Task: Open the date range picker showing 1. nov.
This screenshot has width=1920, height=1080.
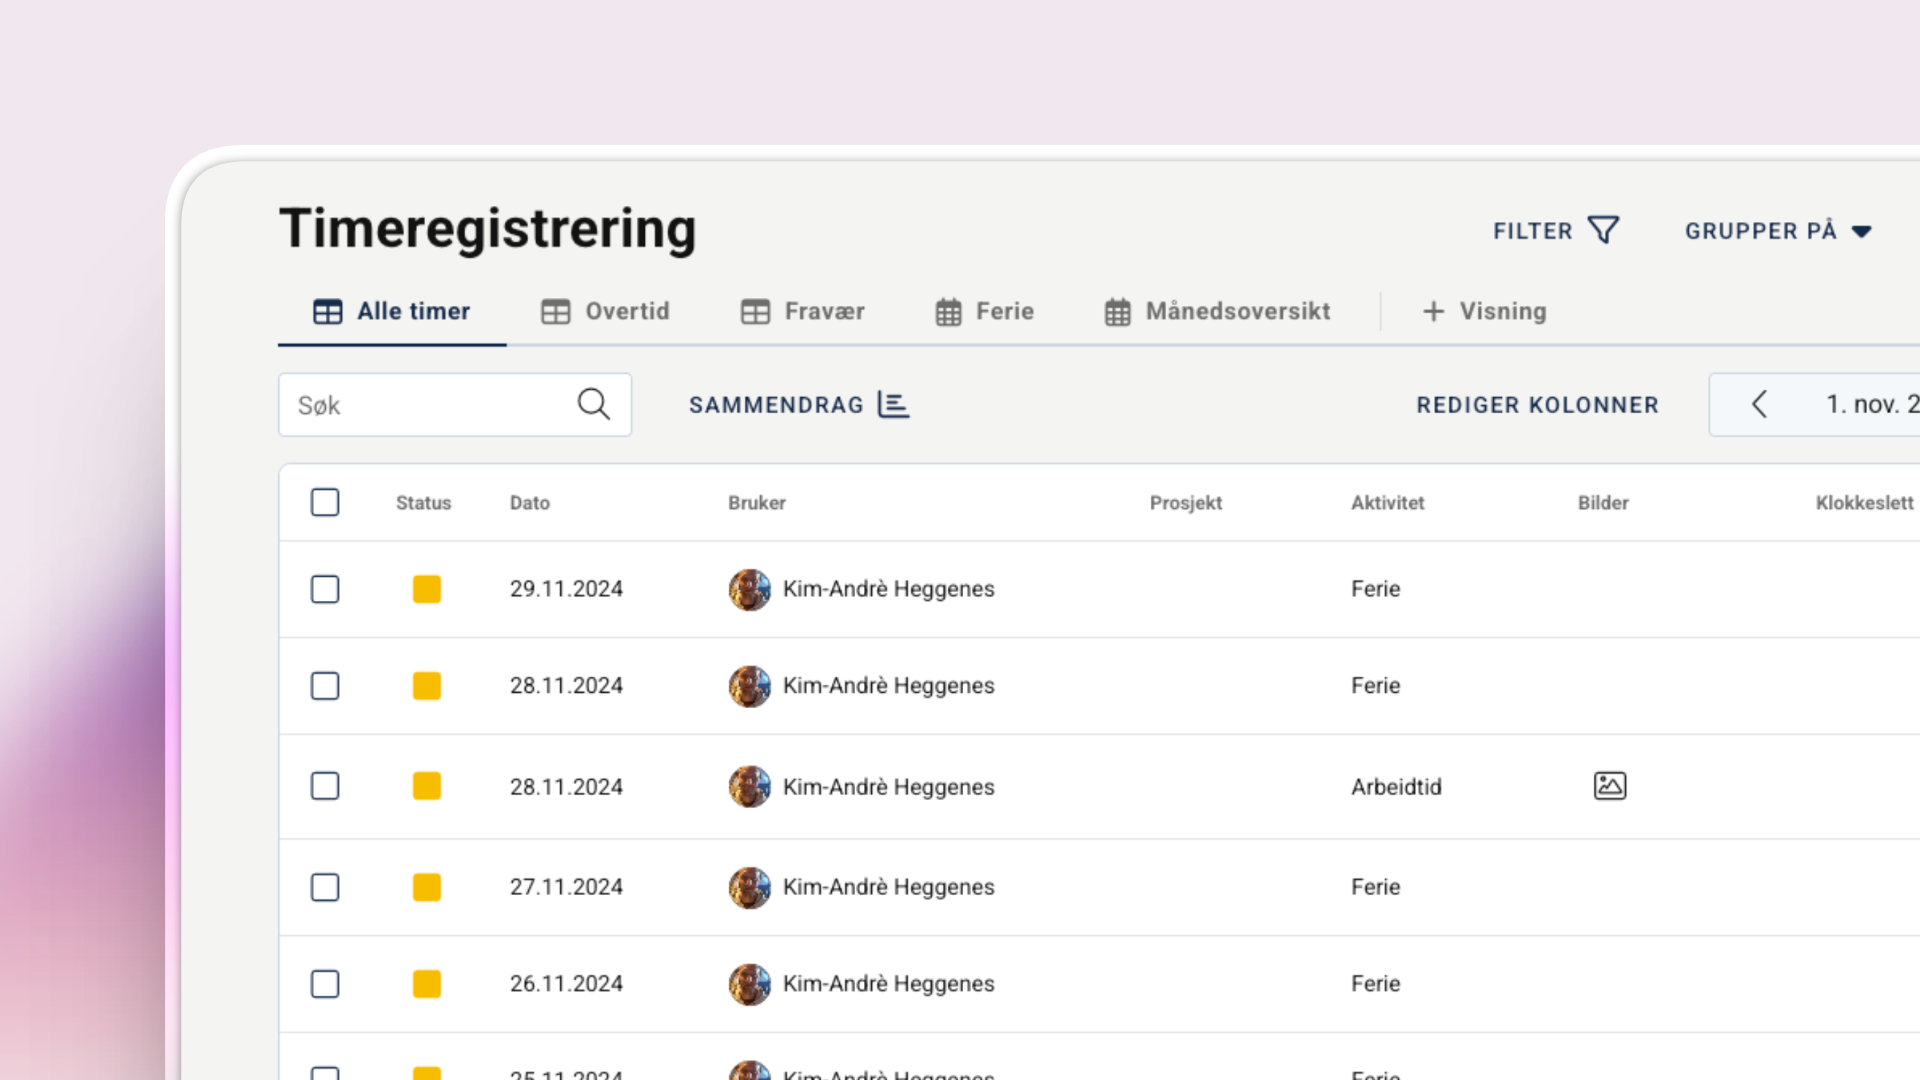Action: click(x=1870, y=404)
